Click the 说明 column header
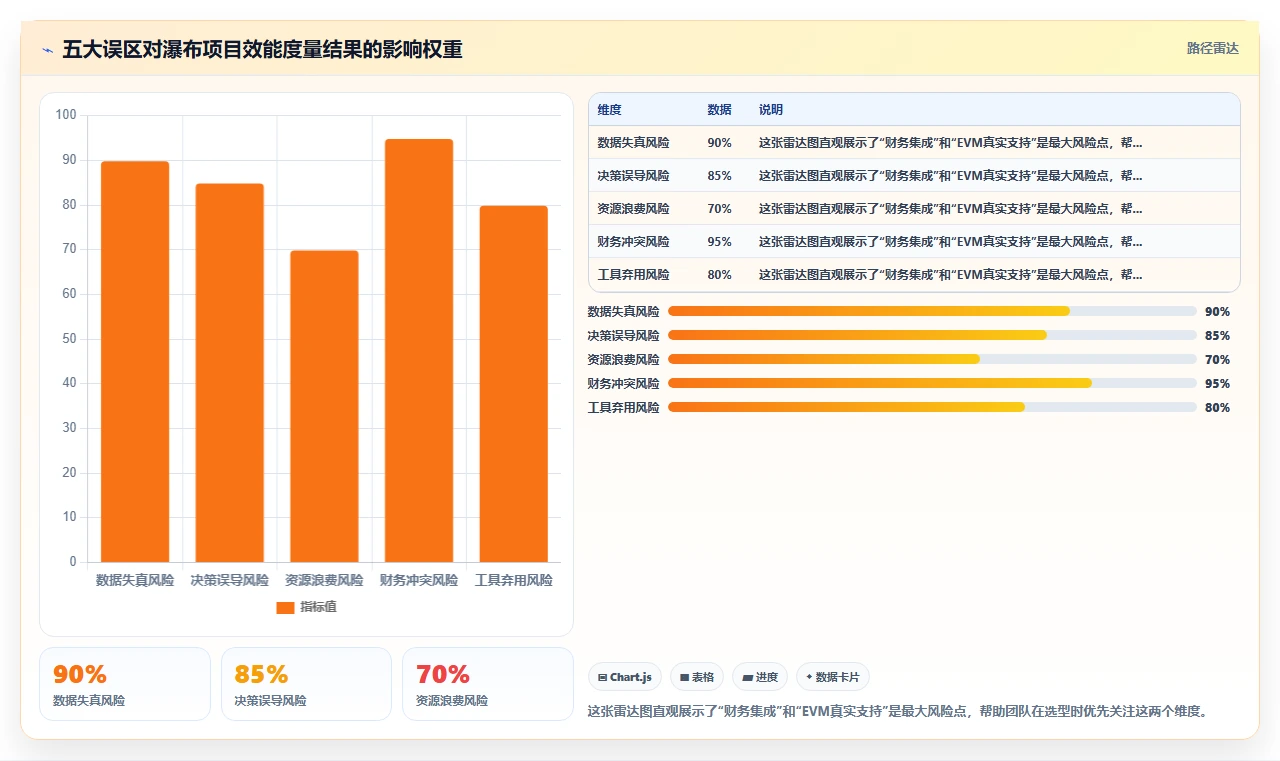Screen dimensions: 1280x761 click(x=771, y=109)
